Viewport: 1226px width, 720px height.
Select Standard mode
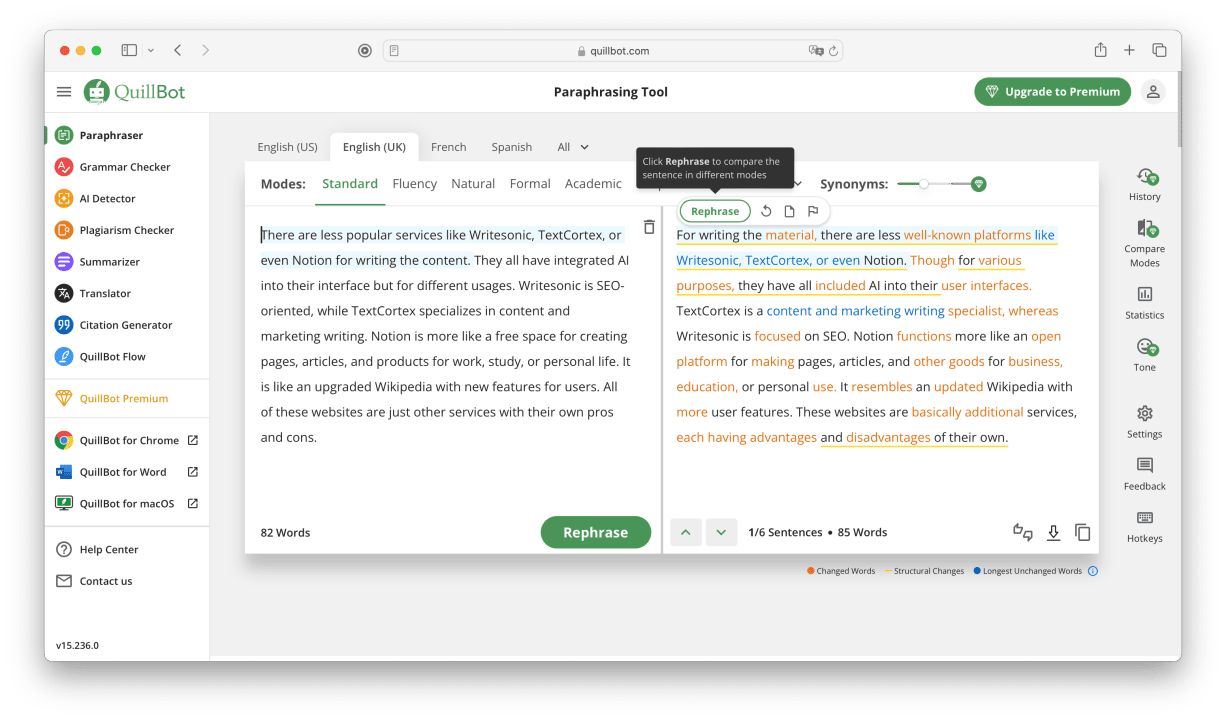[350, 184]
